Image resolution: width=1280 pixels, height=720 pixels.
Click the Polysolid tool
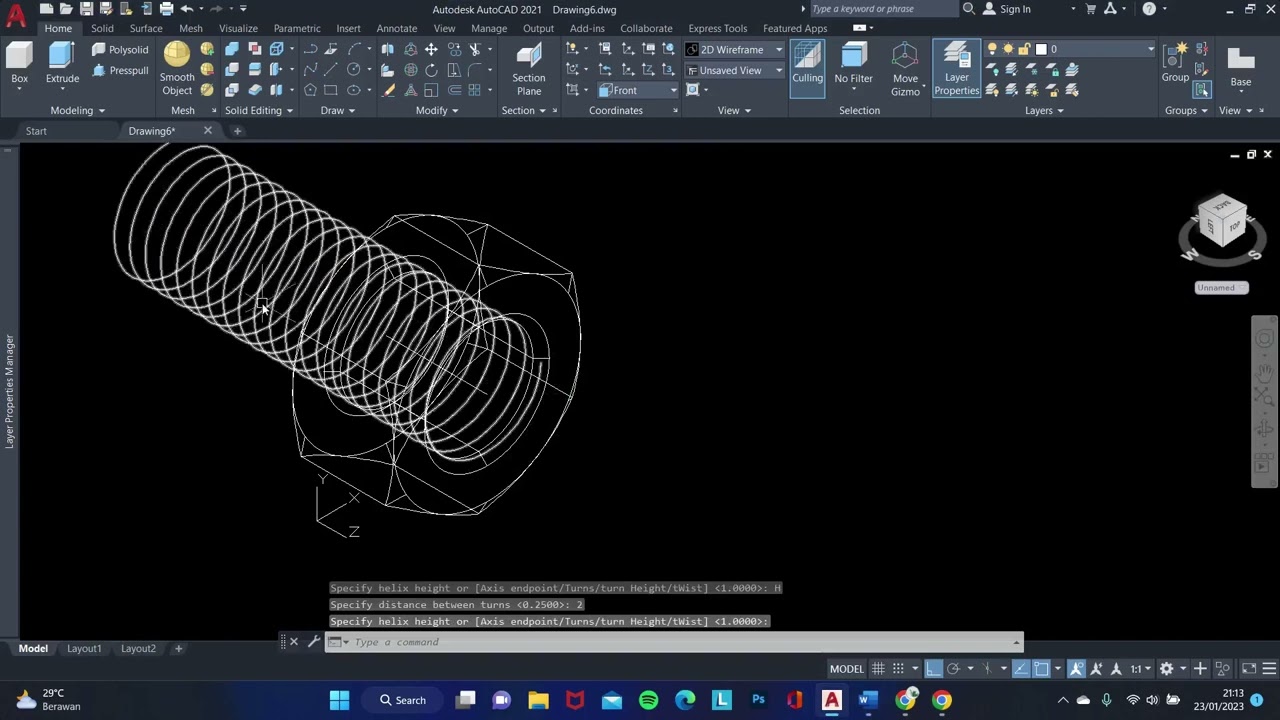(x=120, y=49)
